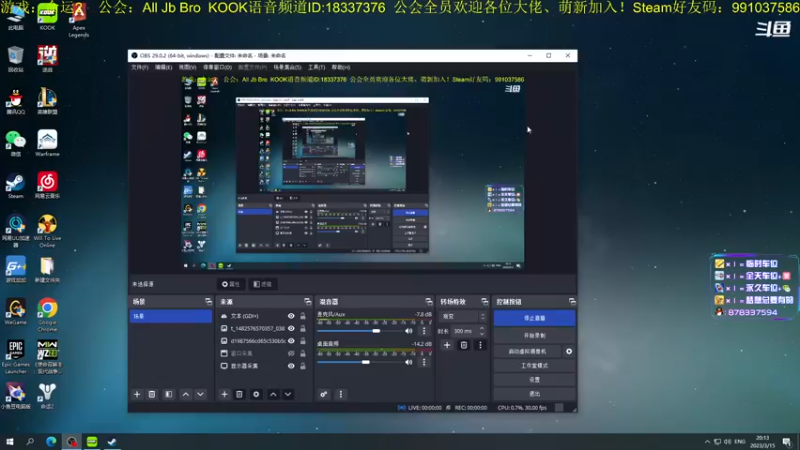This screenshot has width=800, height=450.
Task: Click 开始录制 to start recording
Action: coord(534,336)
